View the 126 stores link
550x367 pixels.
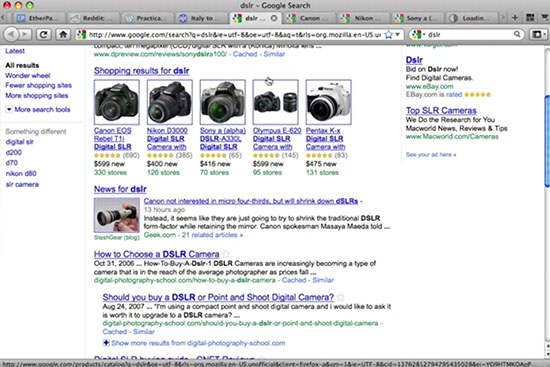pos(163,173)
